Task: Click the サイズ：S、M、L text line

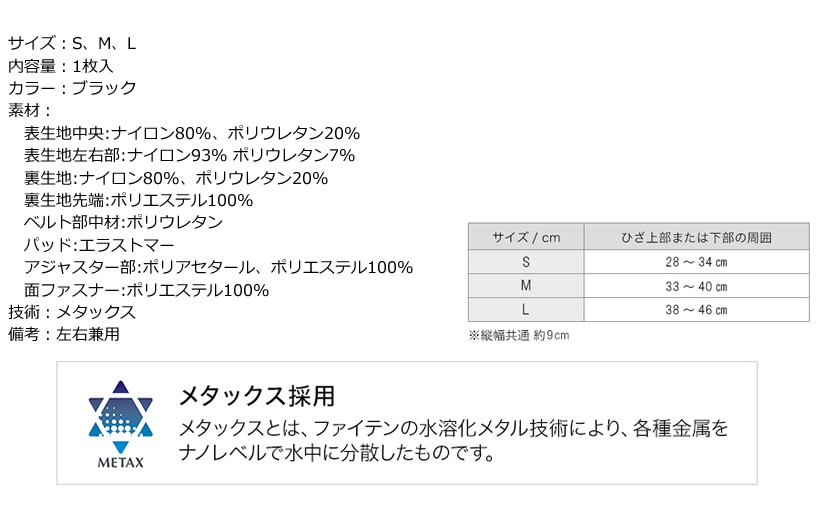Action: pos(72,43)
